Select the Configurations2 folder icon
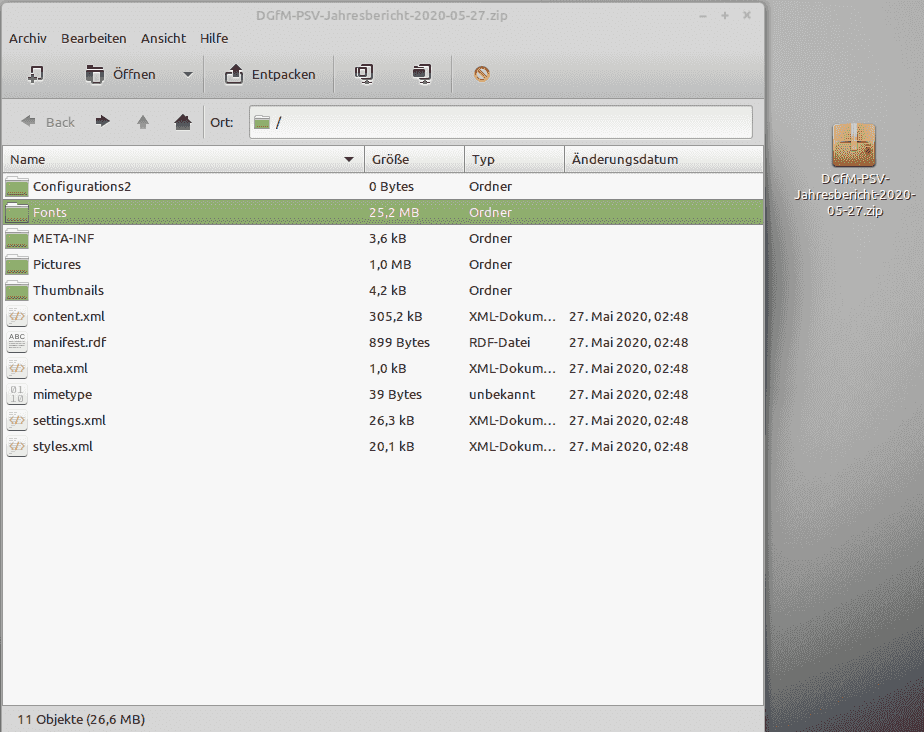Viewport: 924px width, 732px height. tap(17, 186)
